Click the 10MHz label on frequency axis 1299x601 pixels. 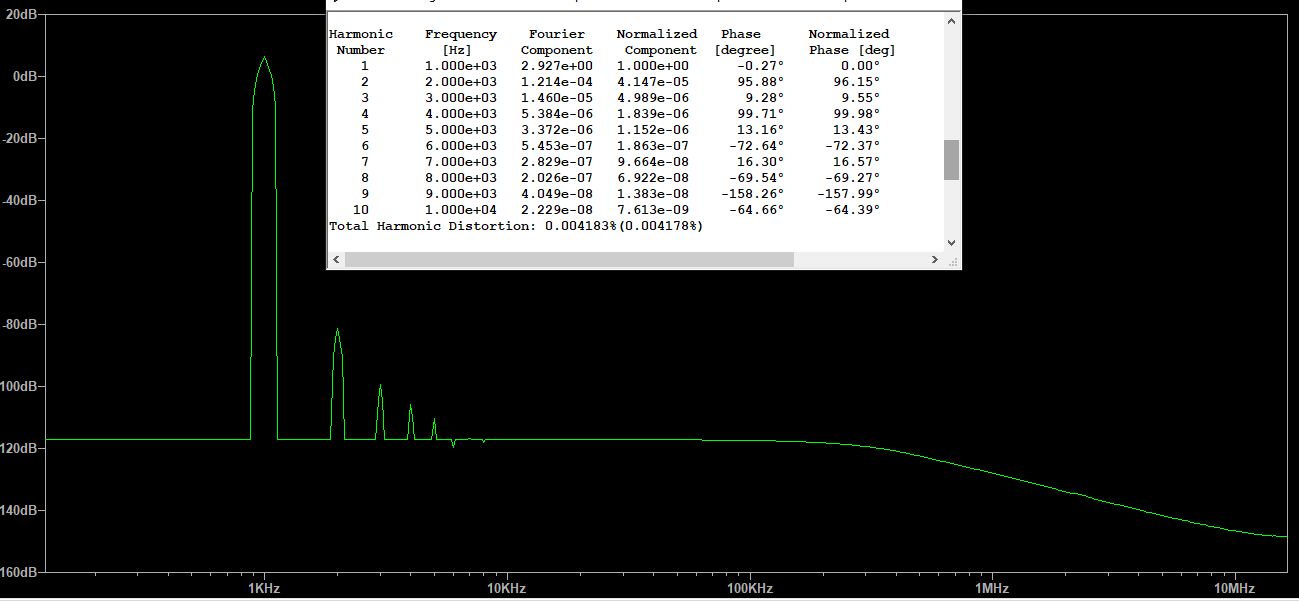1235,589
